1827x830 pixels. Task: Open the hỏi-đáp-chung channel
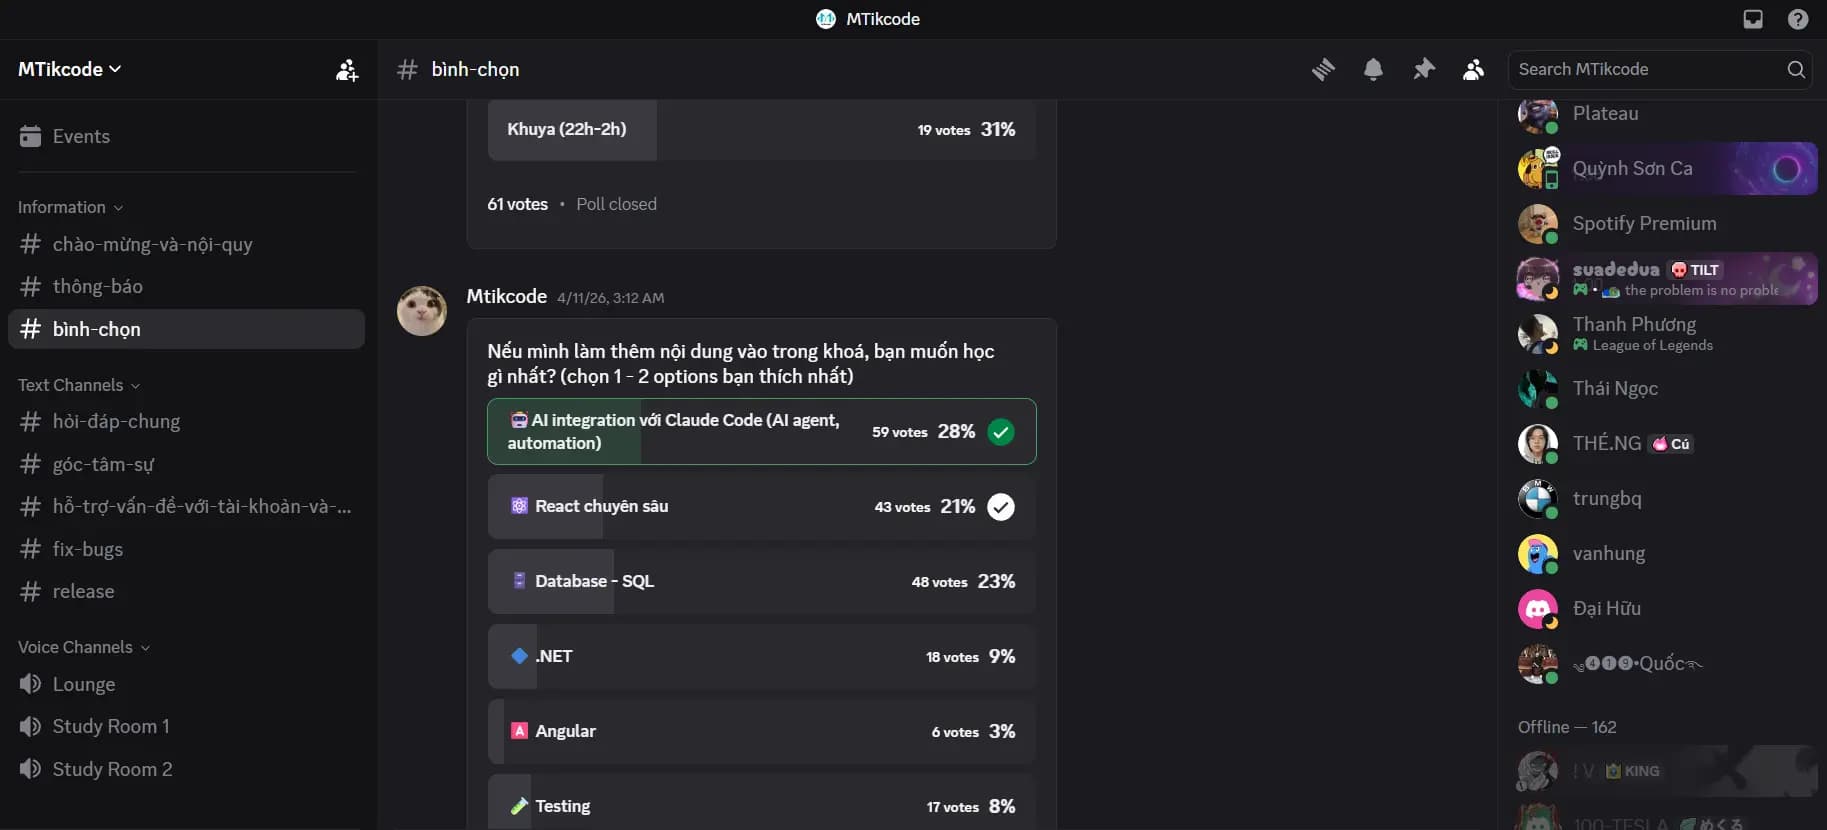[x=186, y=421]
